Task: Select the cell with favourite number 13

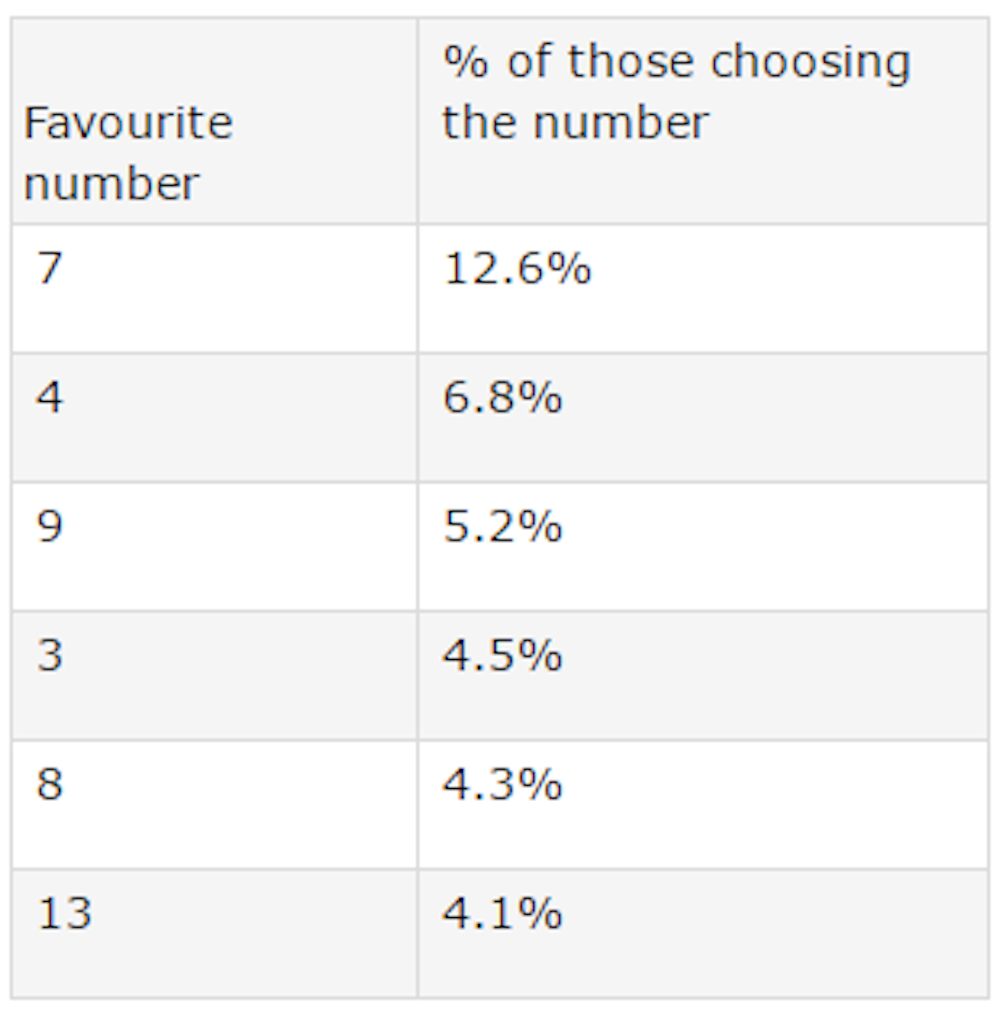Action: (x=65, y=914)
